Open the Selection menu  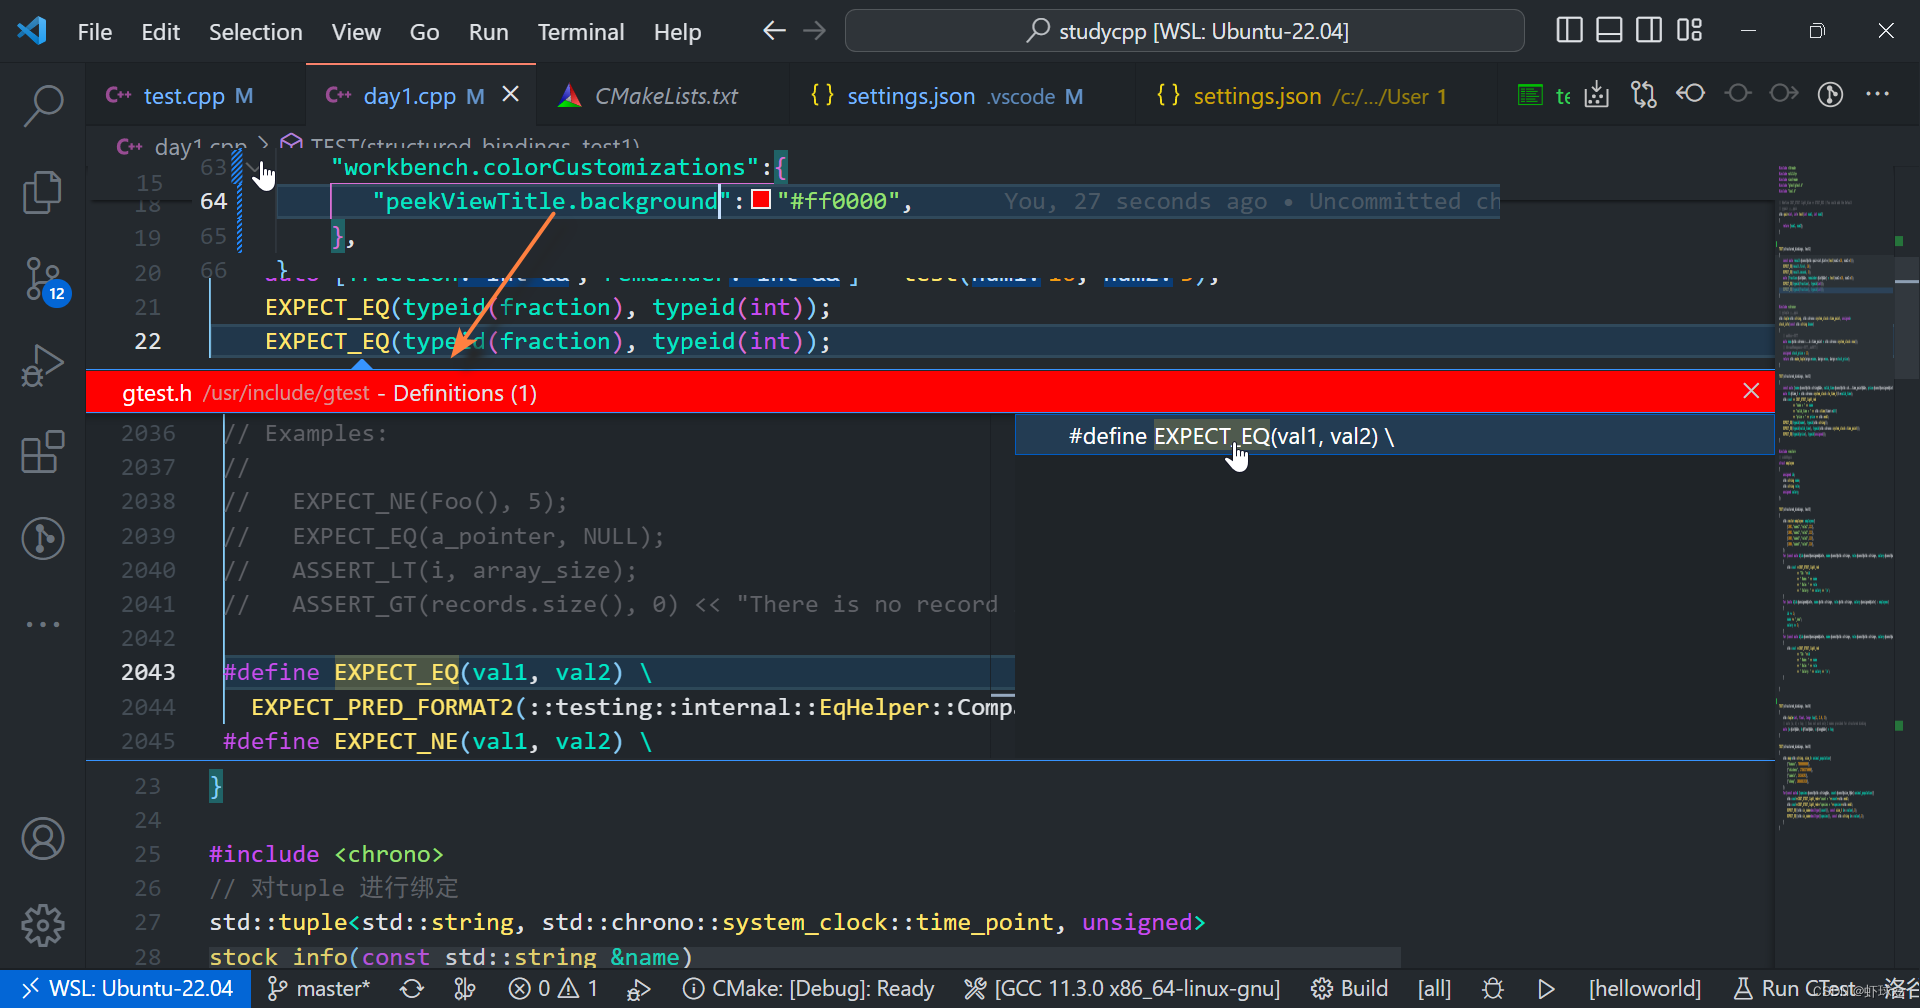tap(255, 32)
